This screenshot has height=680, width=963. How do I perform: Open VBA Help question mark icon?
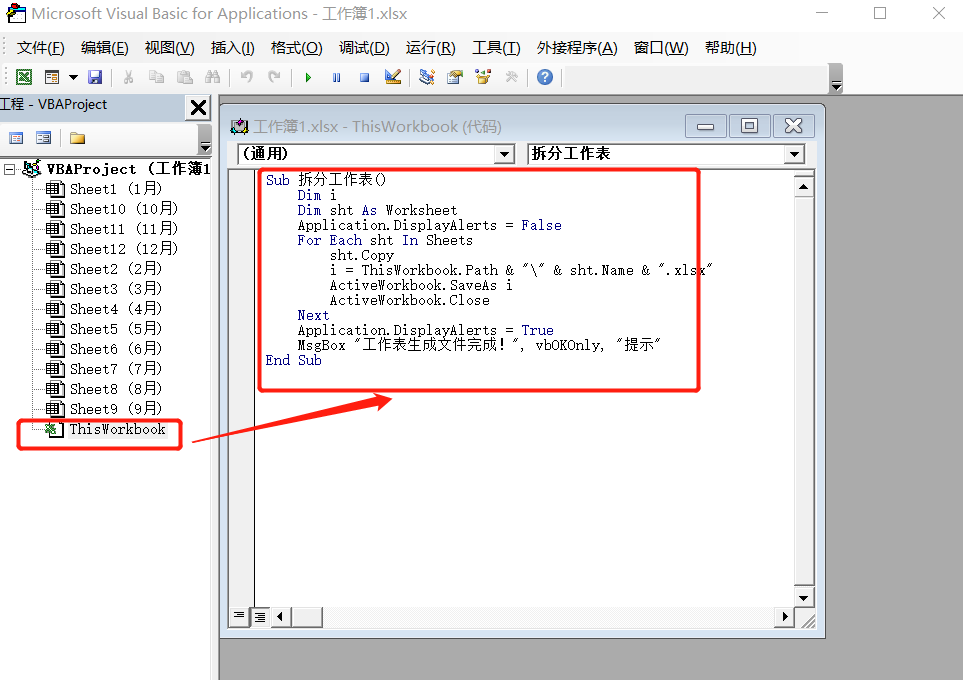click(x=545, y=77)
